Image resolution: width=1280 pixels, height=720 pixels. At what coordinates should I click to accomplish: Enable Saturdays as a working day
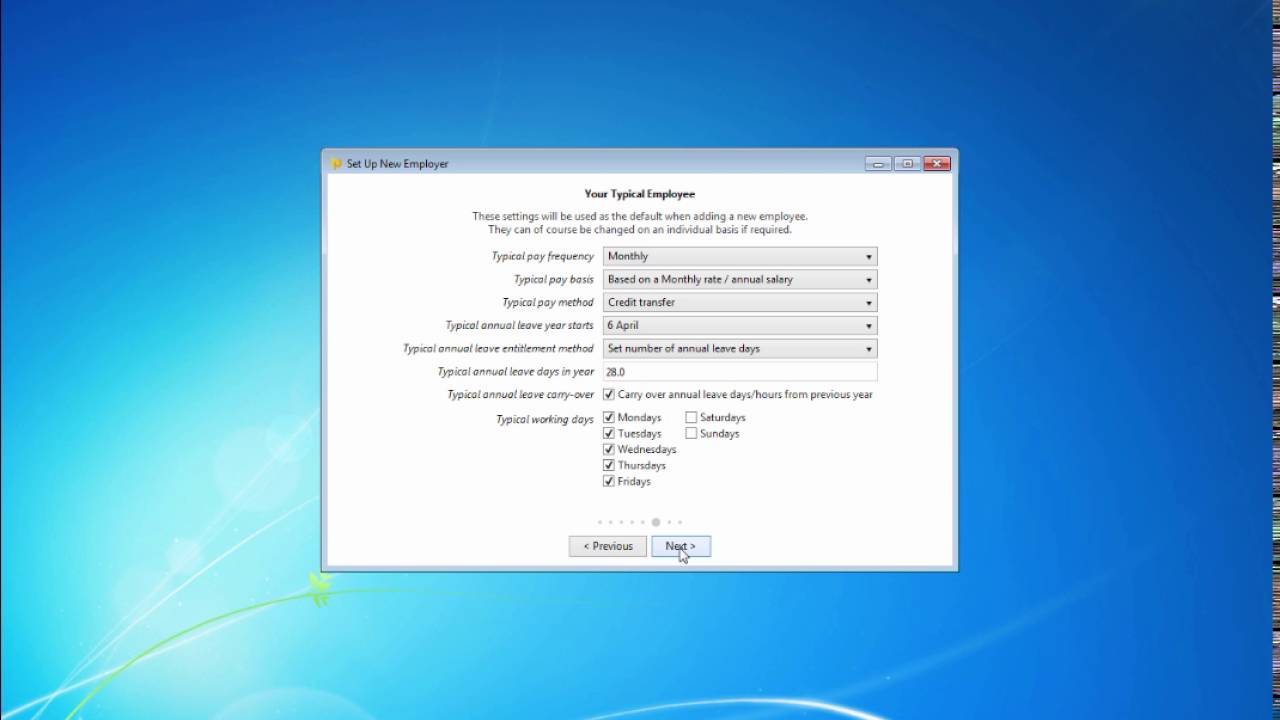tap(691, 417)
